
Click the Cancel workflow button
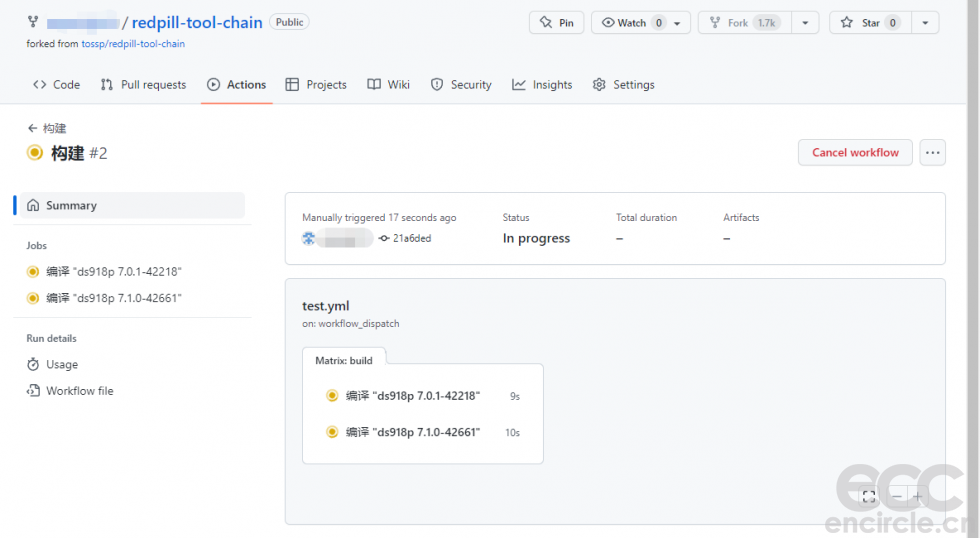point(855,152)
